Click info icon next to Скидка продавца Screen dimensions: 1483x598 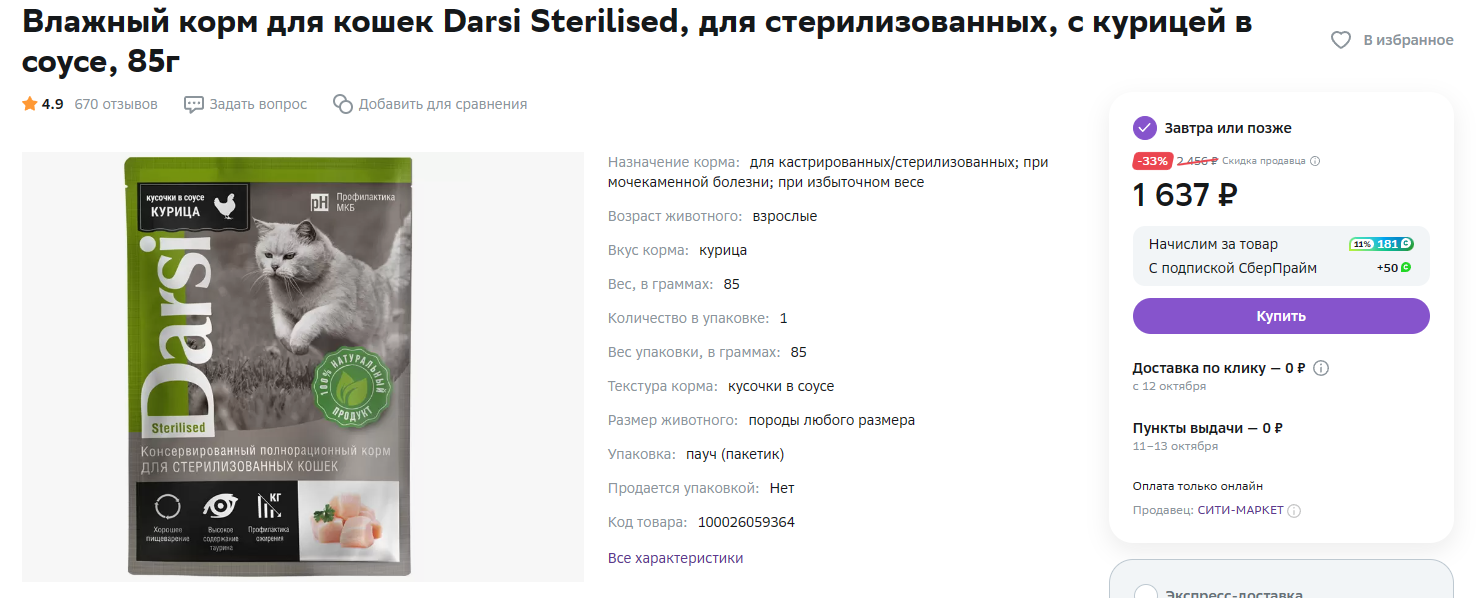(1315, 161)
